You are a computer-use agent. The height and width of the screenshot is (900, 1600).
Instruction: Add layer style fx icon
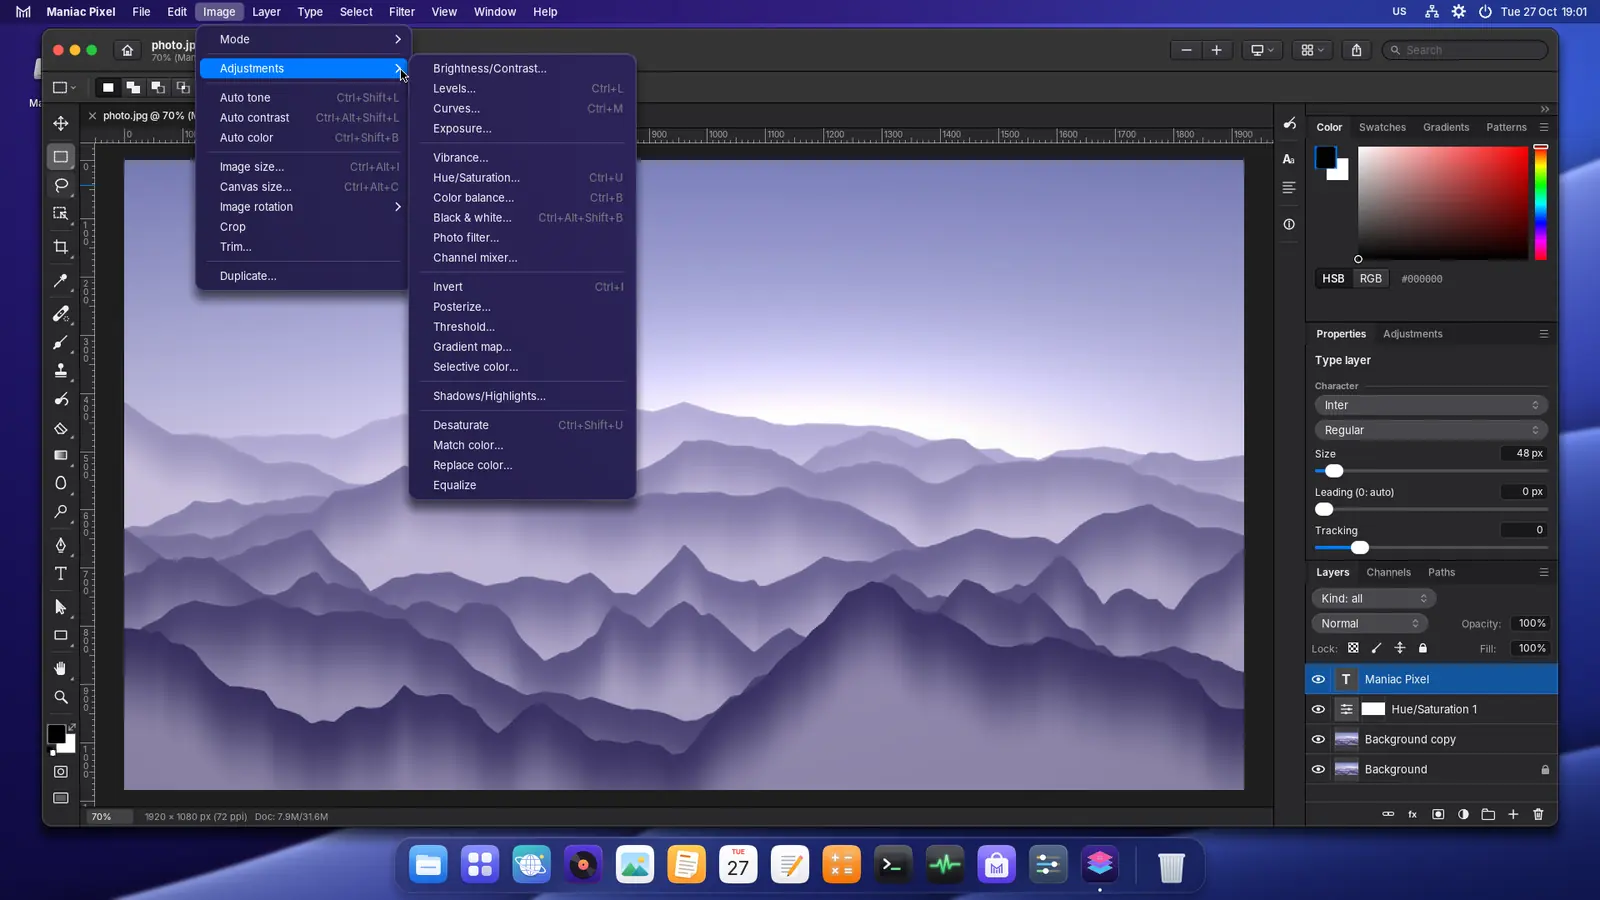tap(1413, 814)
